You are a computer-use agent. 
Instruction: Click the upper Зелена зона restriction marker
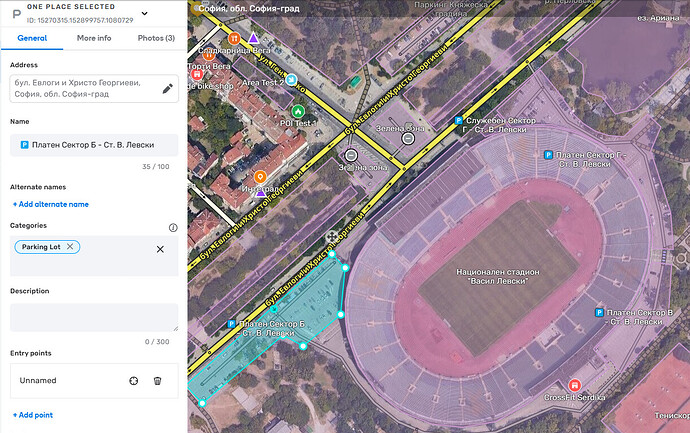tap(408, 139)
